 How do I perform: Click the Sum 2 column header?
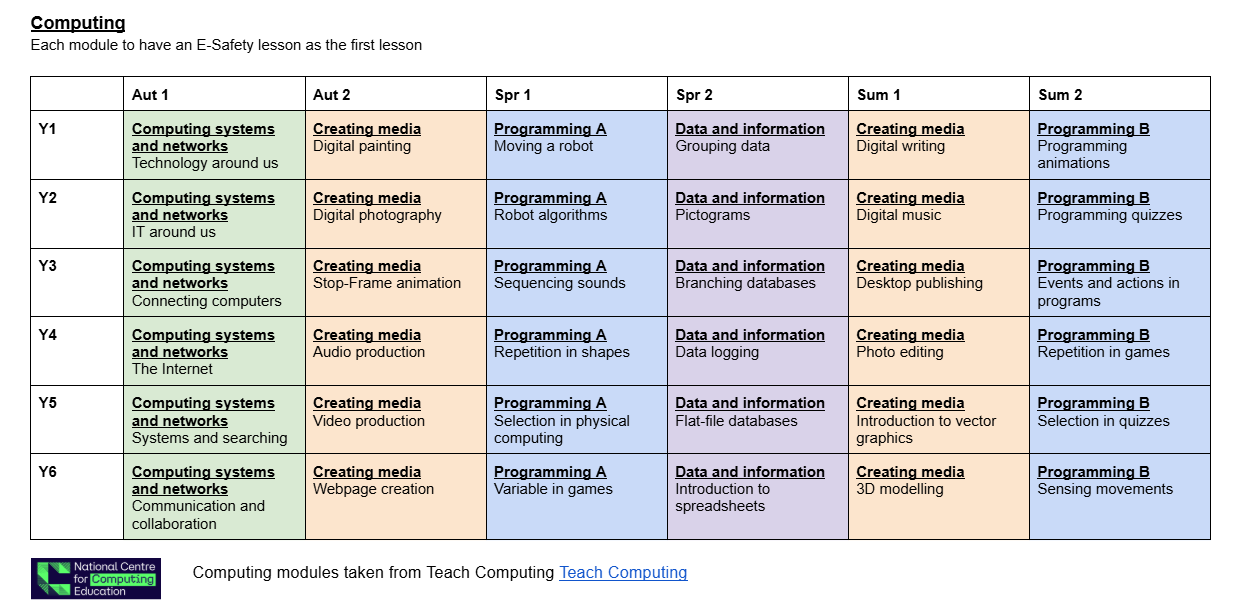coord(1060,95)
